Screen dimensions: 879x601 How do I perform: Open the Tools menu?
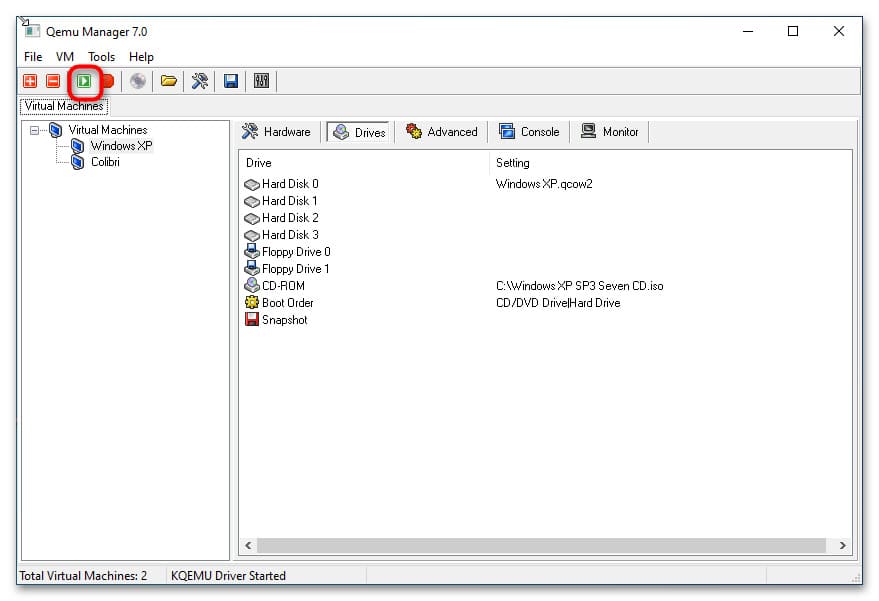(x=101, y=57)
